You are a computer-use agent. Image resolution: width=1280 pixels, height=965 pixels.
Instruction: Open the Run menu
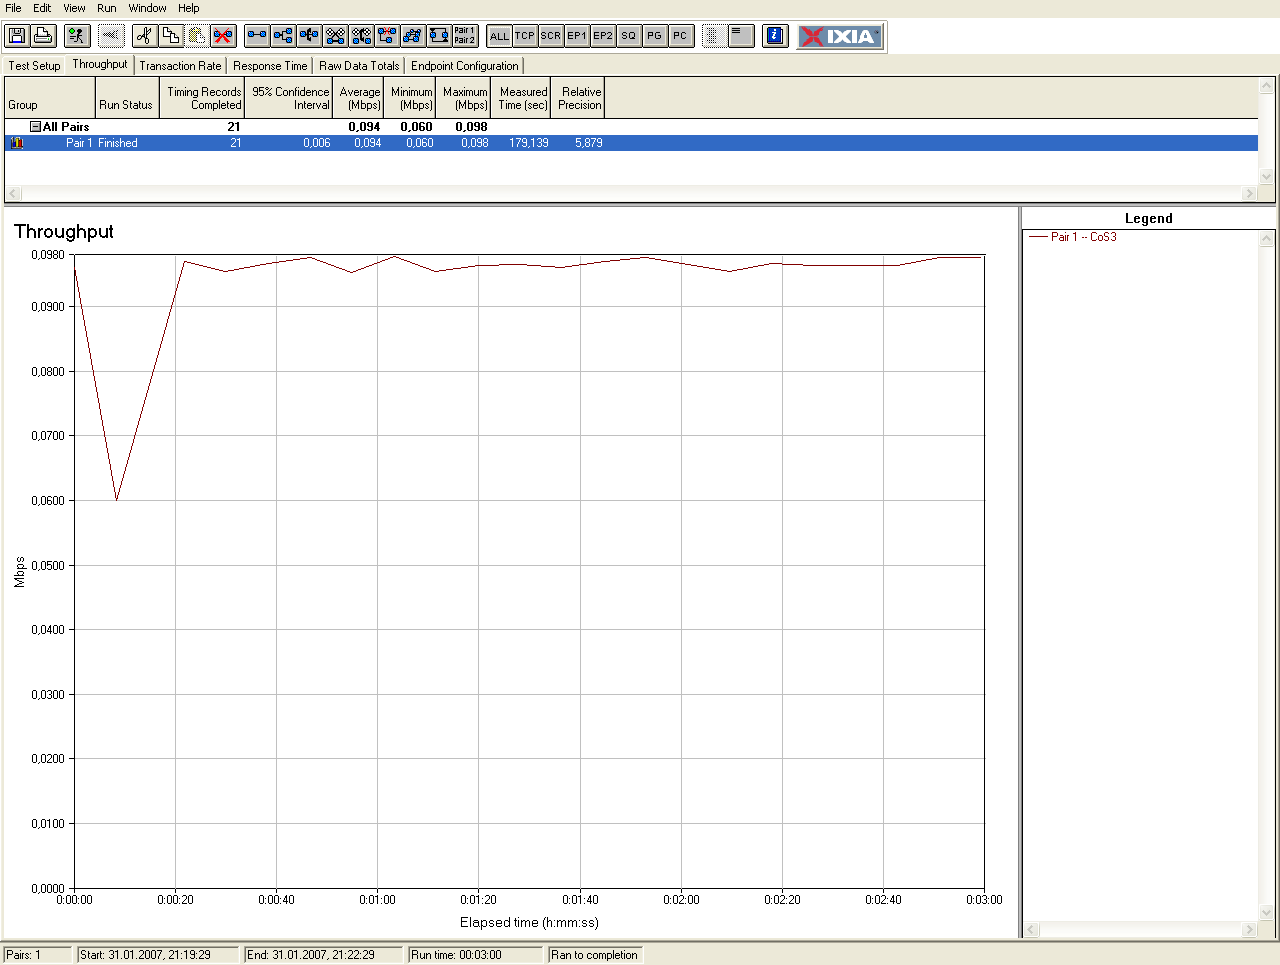click(106, 8)
